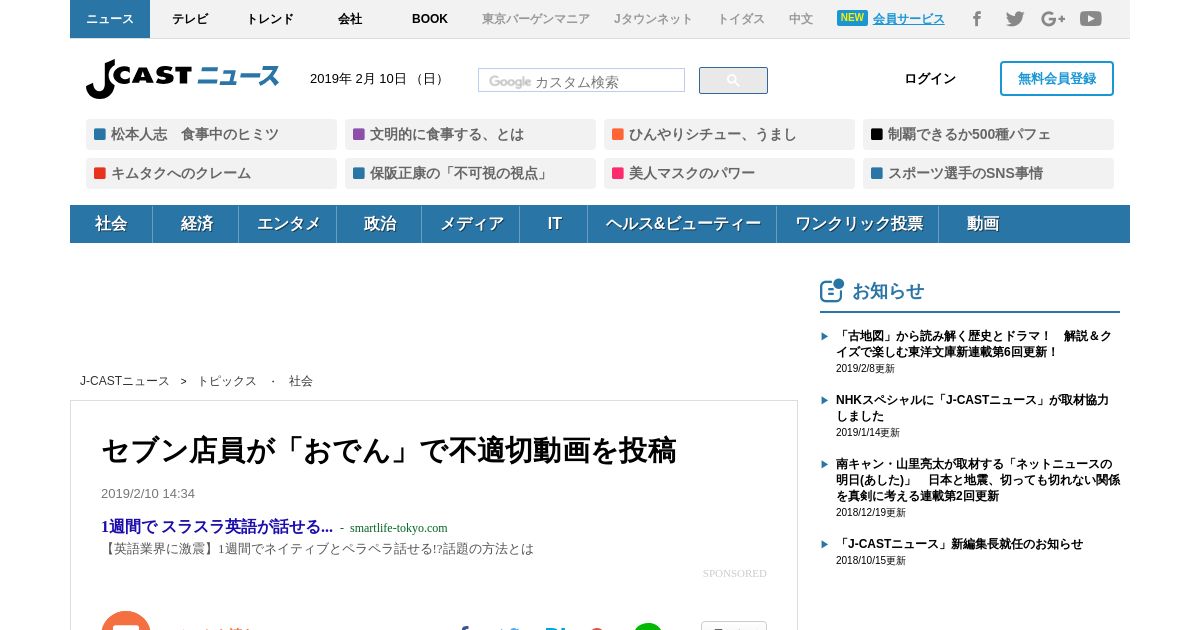Click the header date 2019年 2月 10日

(378, 79)
